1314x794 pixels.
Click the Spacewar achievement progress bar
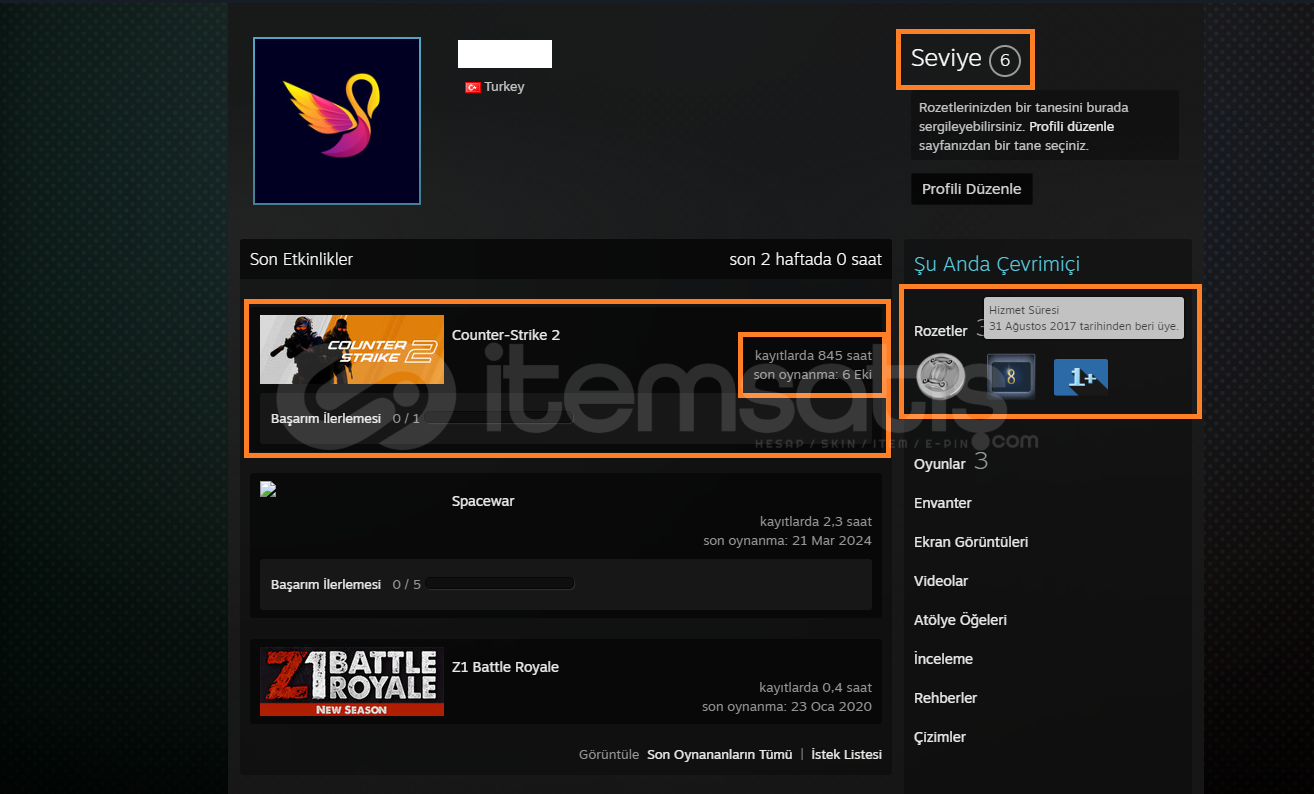pos(500,584)
